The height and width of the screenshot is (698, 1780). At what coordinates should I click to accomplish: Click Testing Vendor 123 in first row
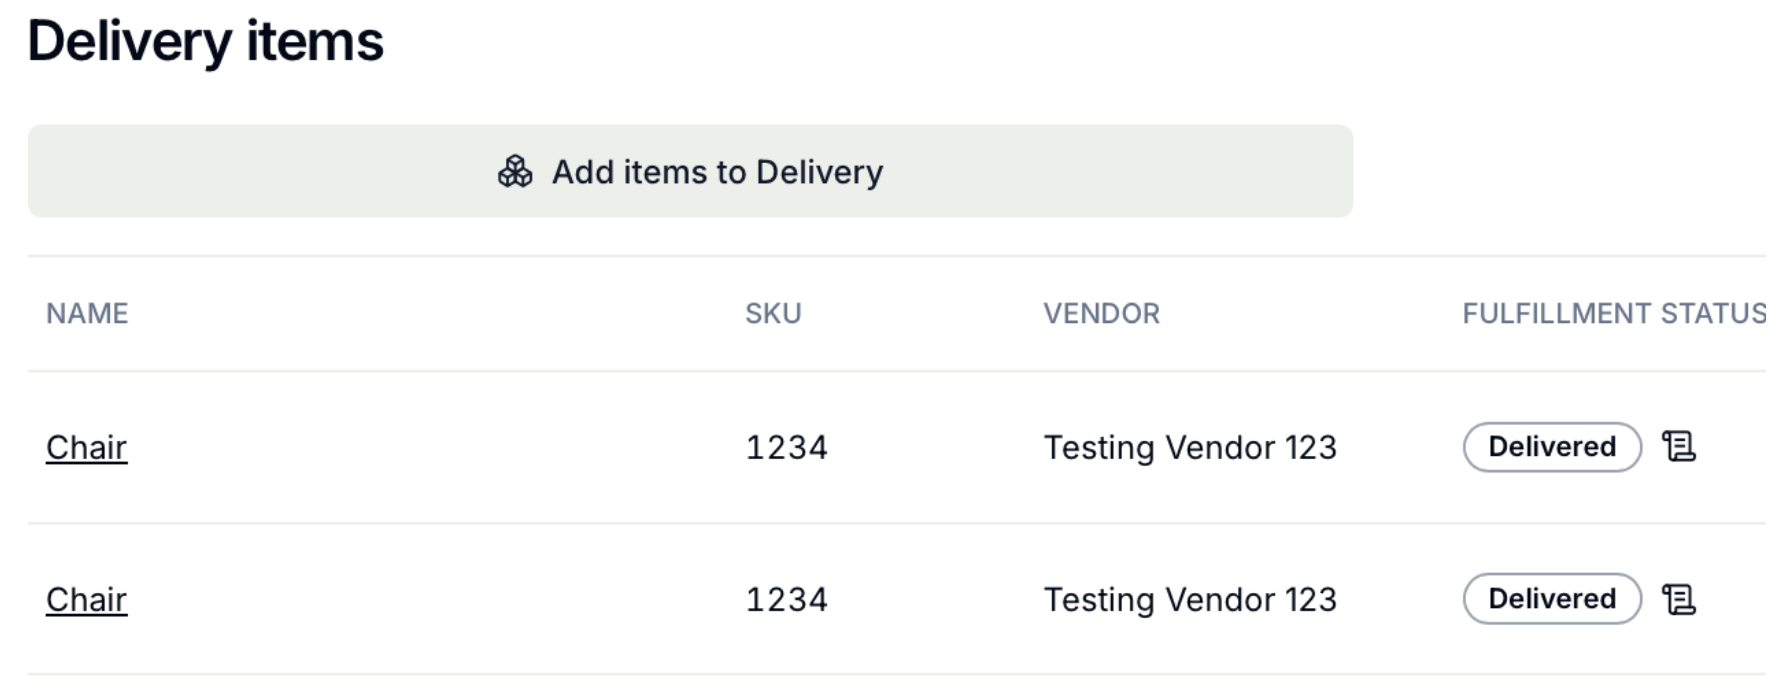pyautogui.click(x=1190, y=447)
